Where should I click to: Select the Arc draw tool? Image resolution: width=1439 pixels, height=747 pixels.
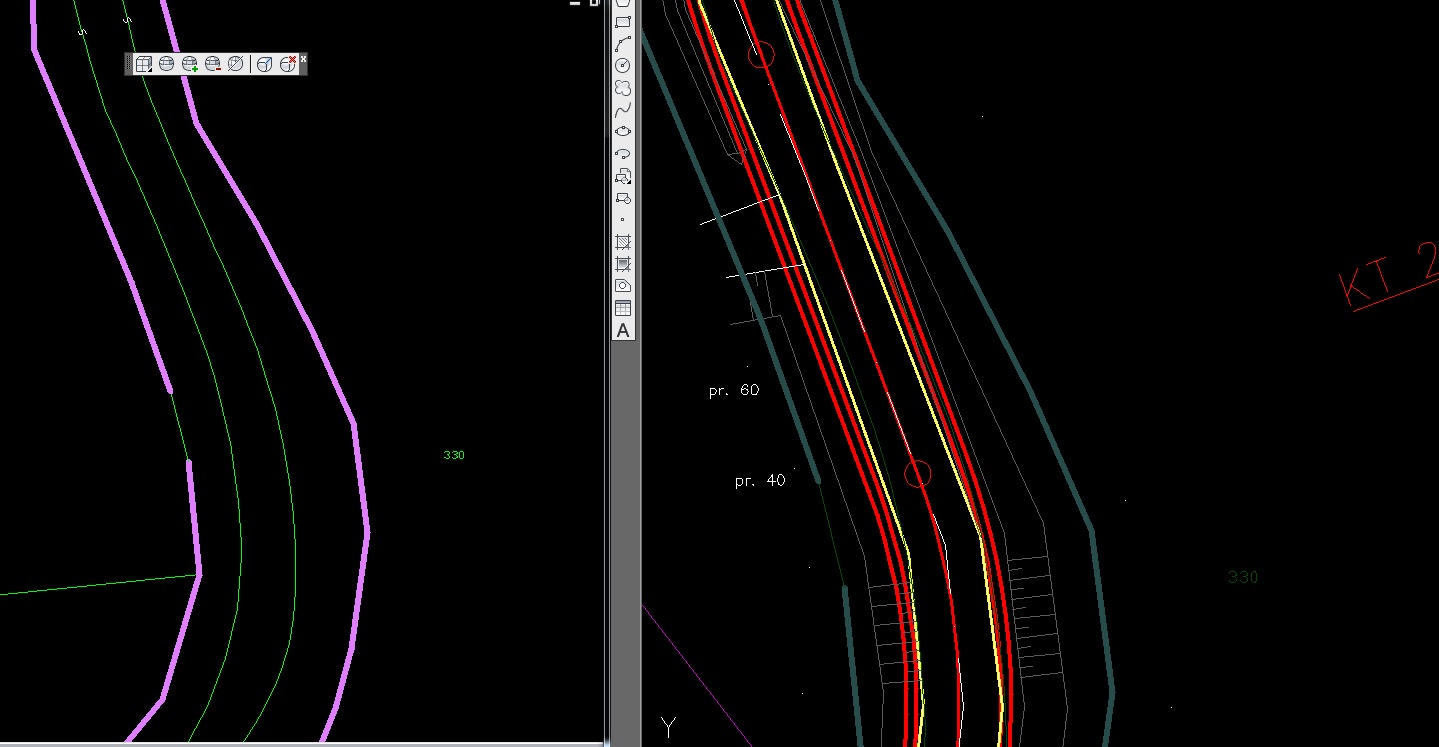tap(623, 44)
